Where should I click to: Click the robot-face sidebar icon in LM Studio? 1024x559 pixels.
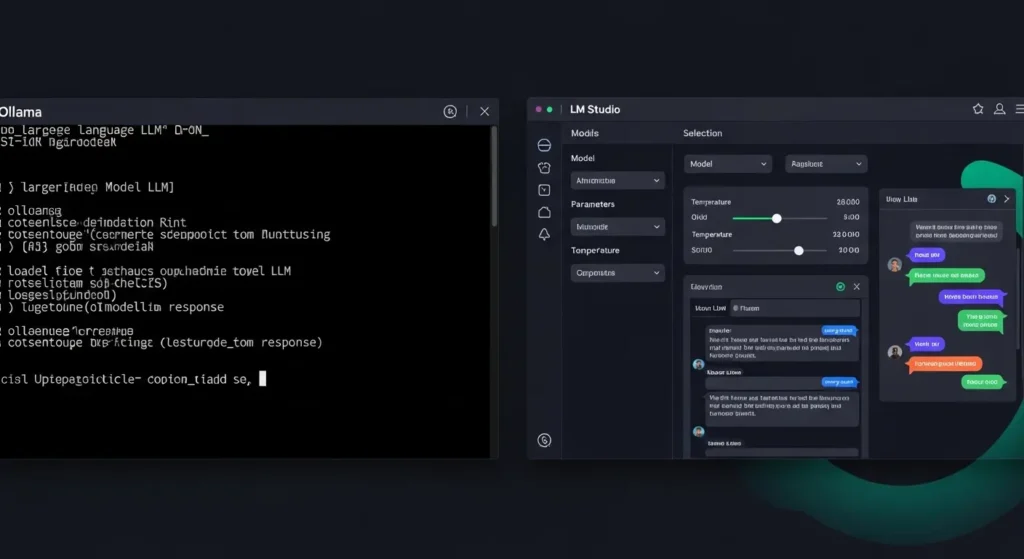pos(544,168)
